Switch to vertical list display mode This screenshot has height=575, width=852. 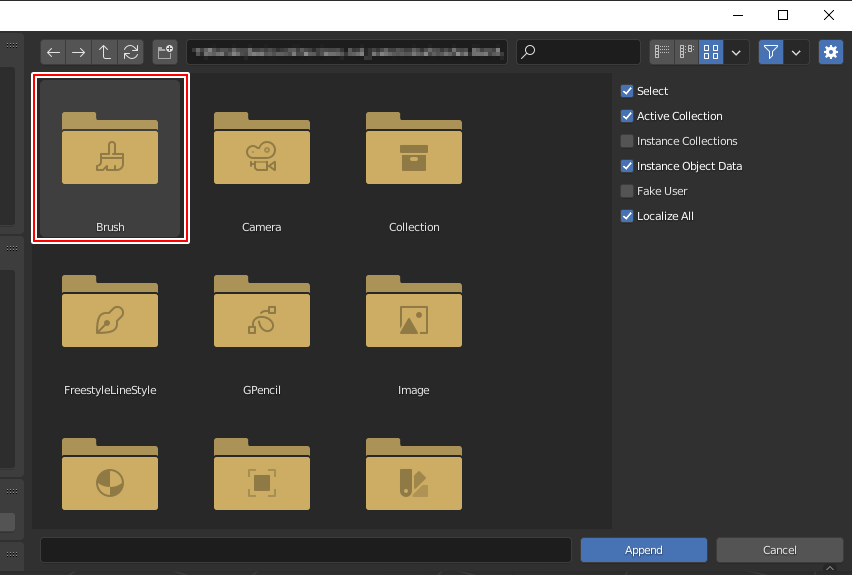662,52
